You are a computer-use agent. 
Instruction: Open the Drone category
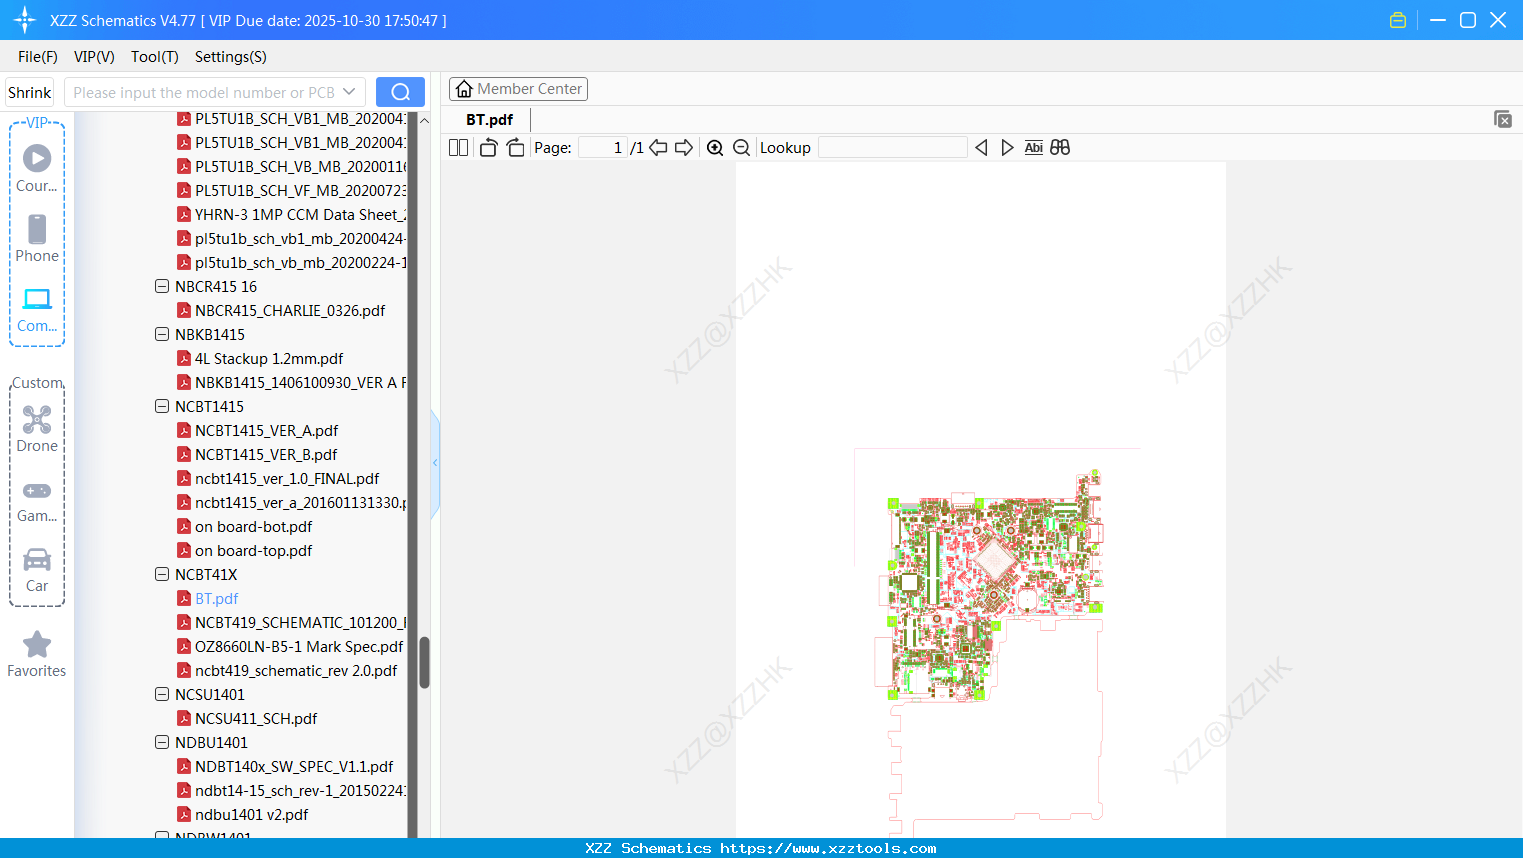37,429
